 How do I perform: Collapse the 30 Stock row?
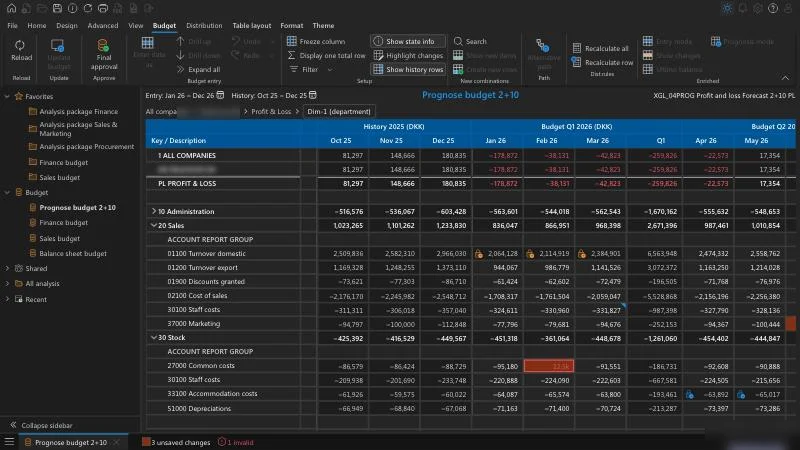pyautogui.click(x=154, y=337)
